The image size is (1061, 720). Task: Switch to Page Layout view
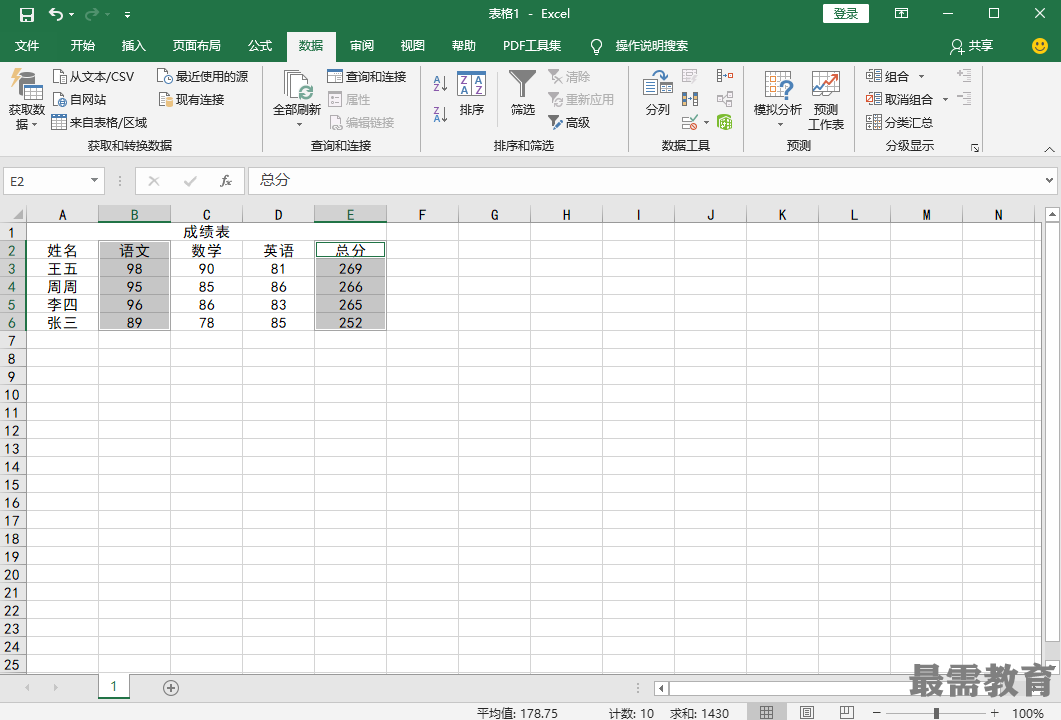[x=807, y=712]
